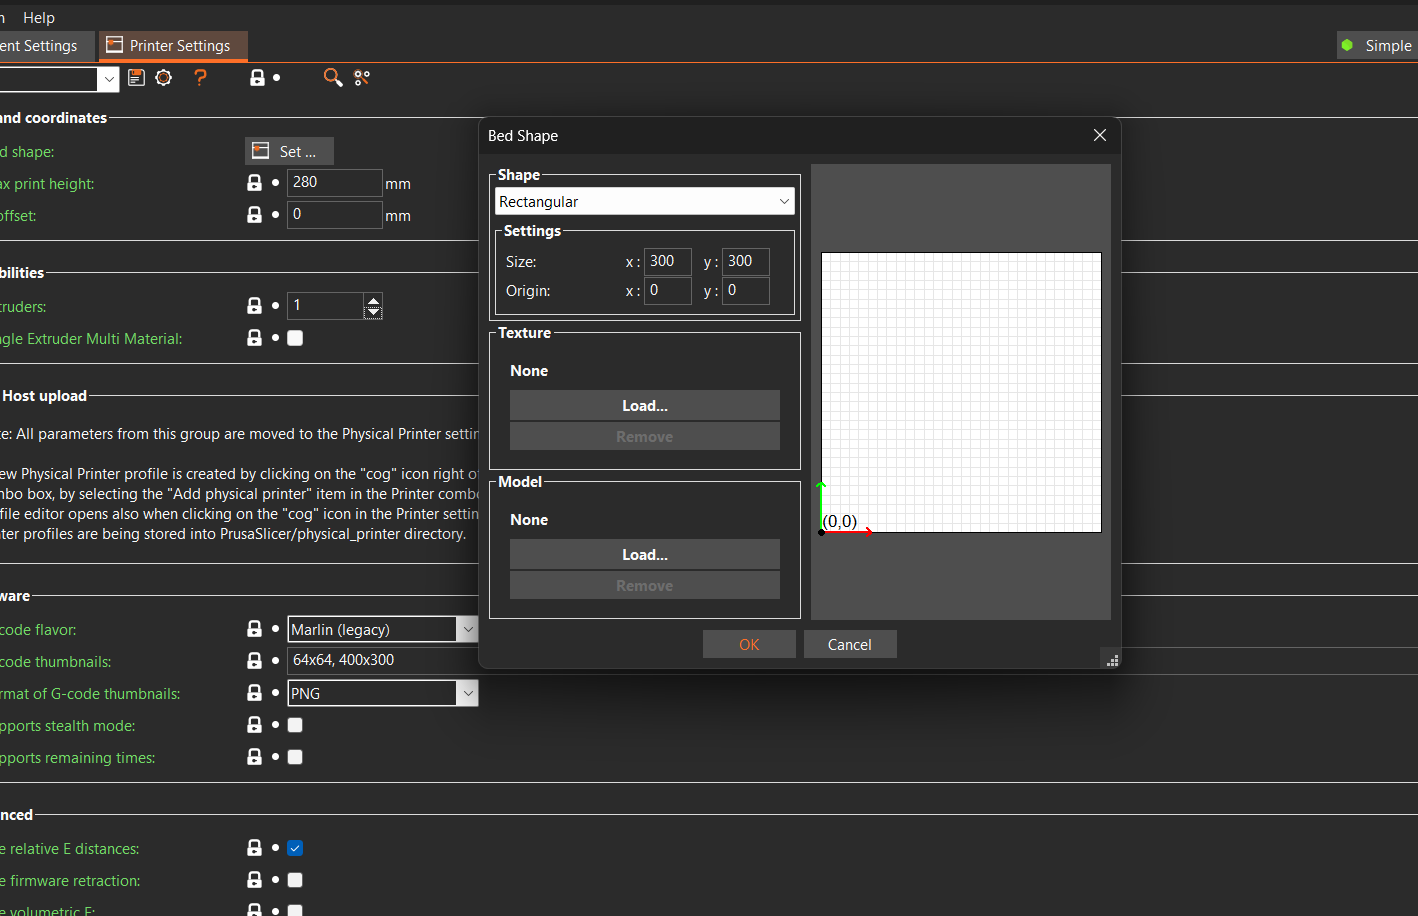Viewport: 1418px width, 916px height.
Task: Open the Help menu
Action: 39,17
